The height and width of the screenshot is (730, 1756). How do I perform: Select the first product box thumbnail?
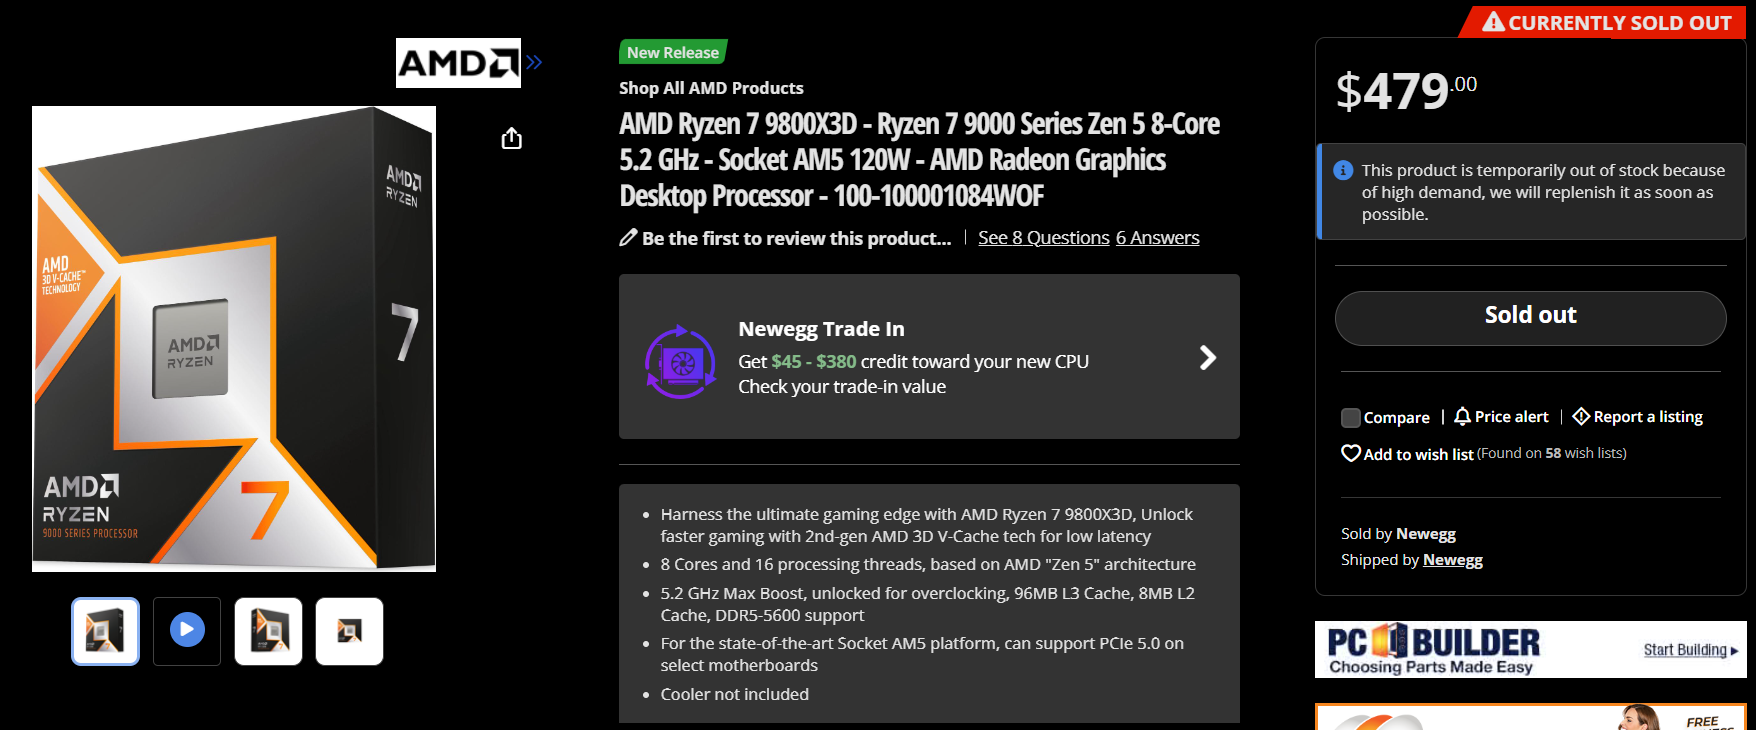pos(106,631)
